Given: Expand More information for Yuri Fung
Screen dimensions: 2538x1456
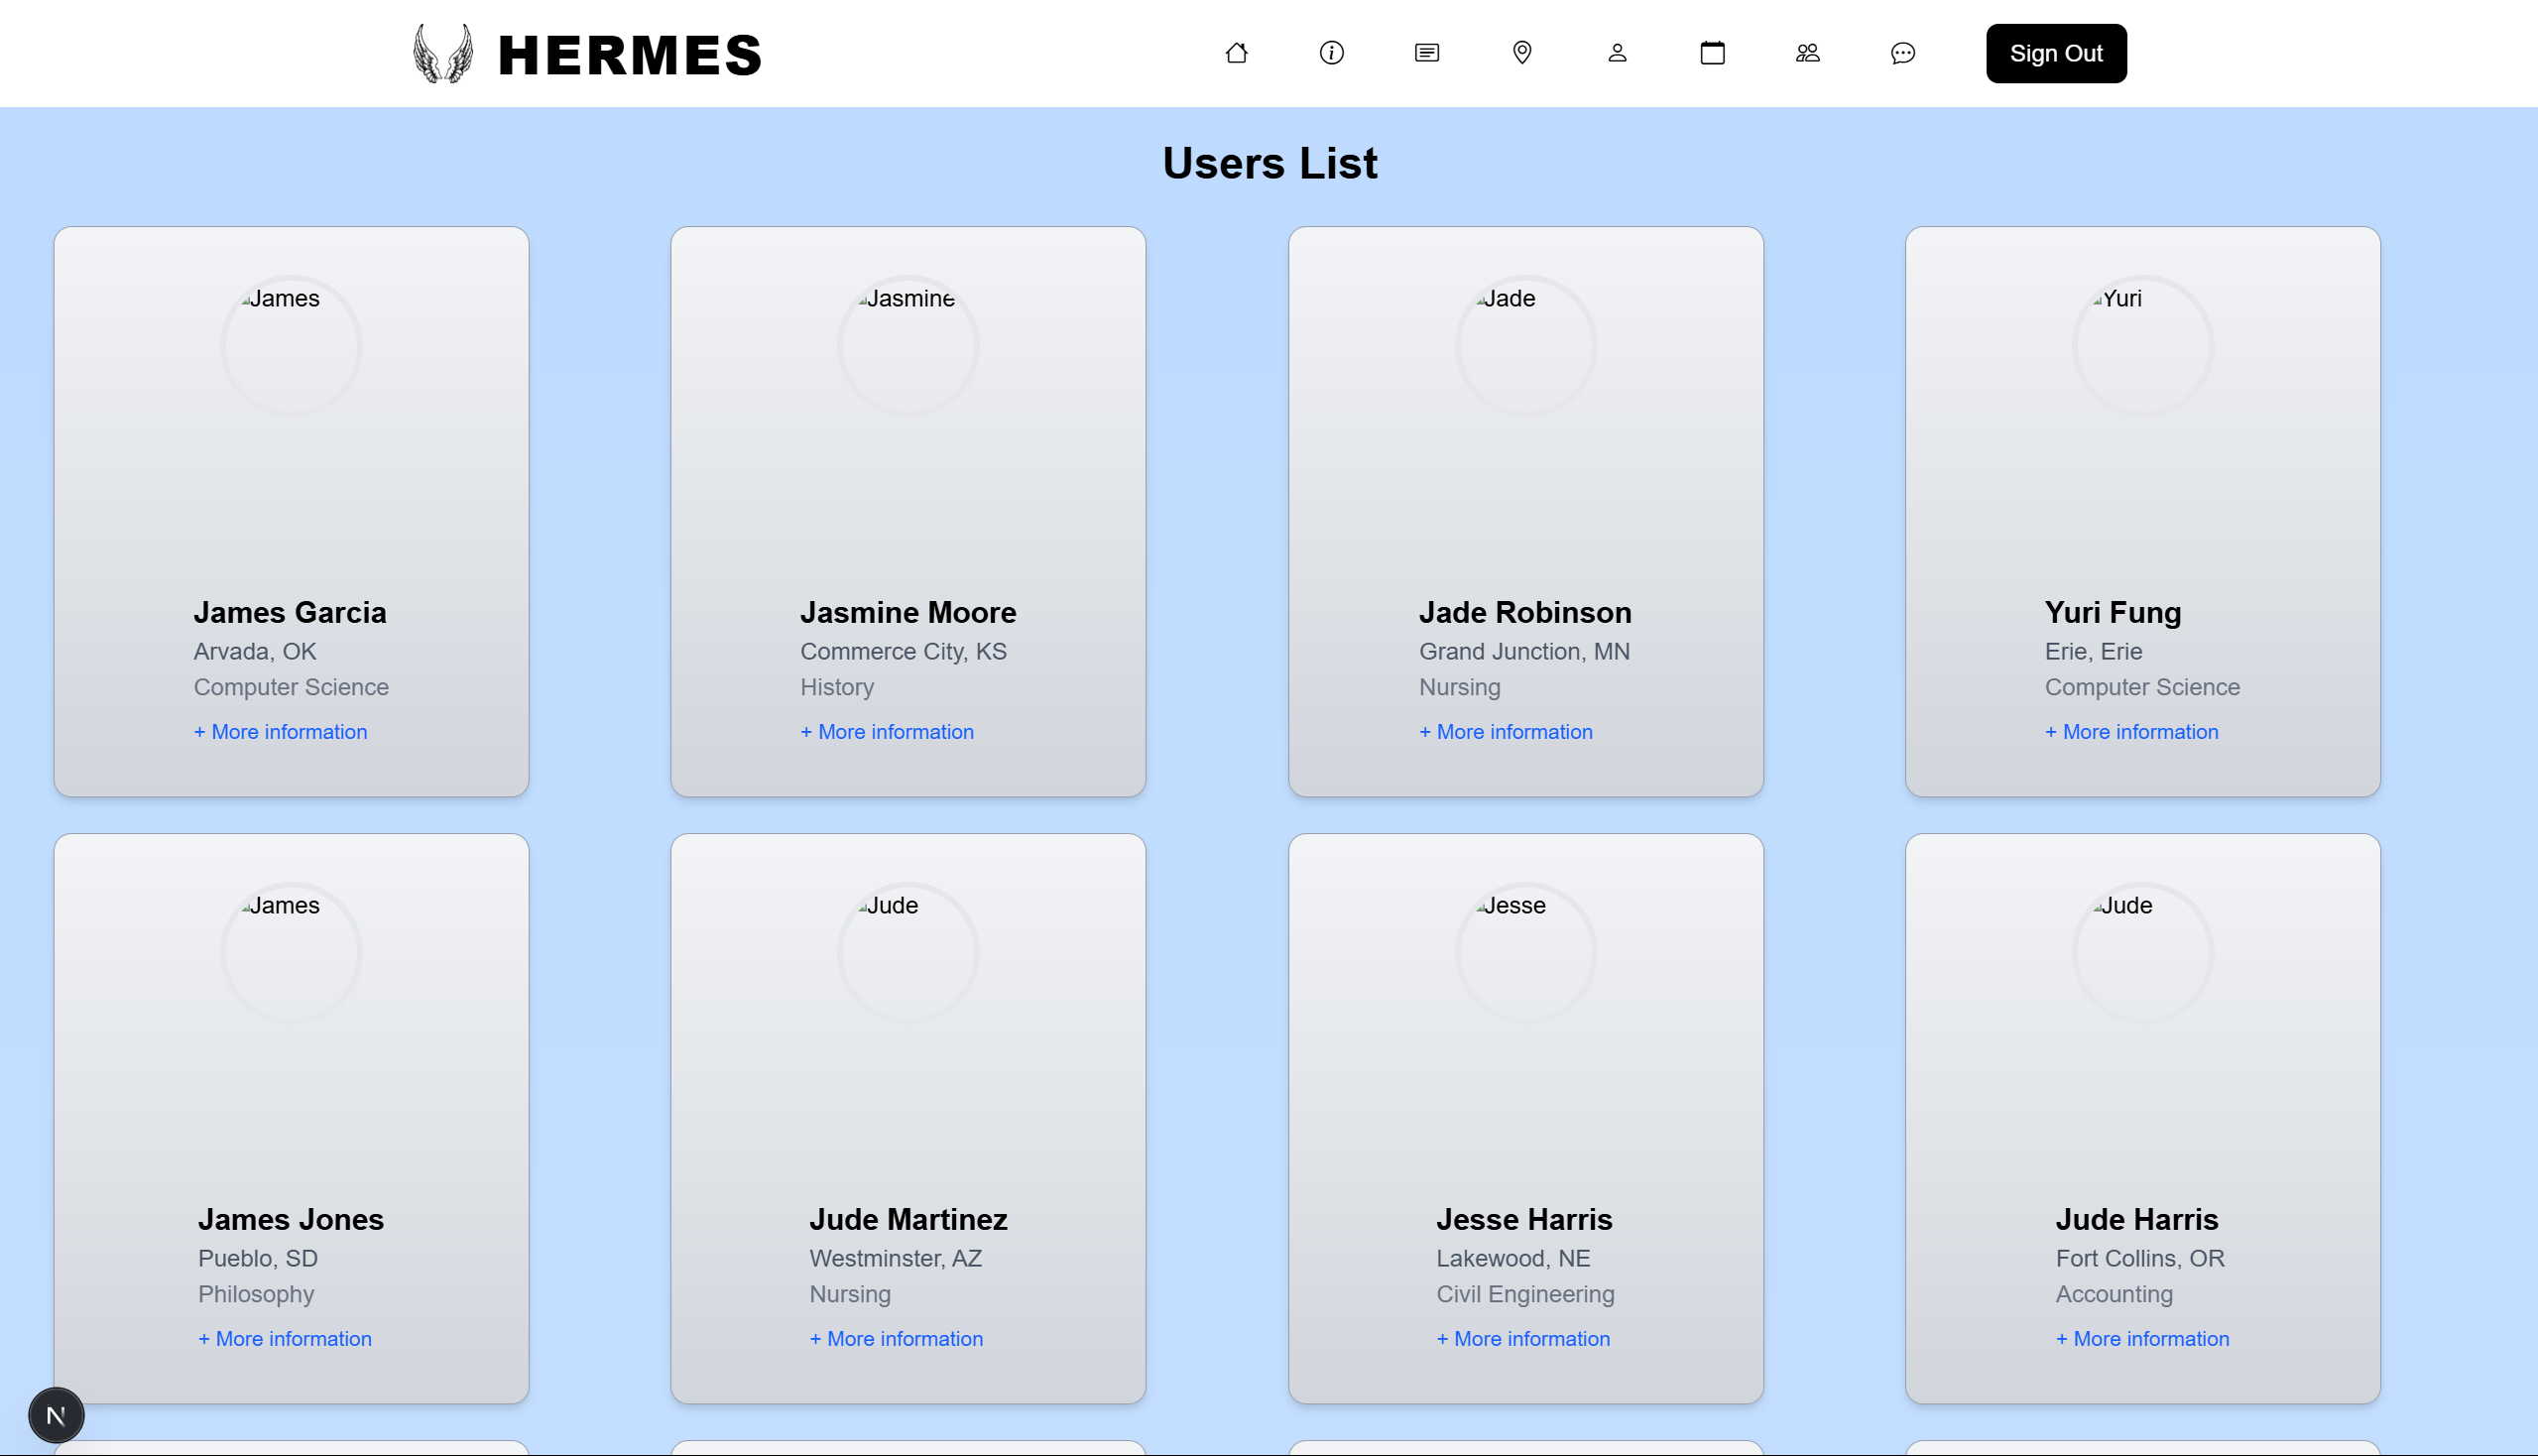Looking at the screenshot, I should tap(2131, 732).
